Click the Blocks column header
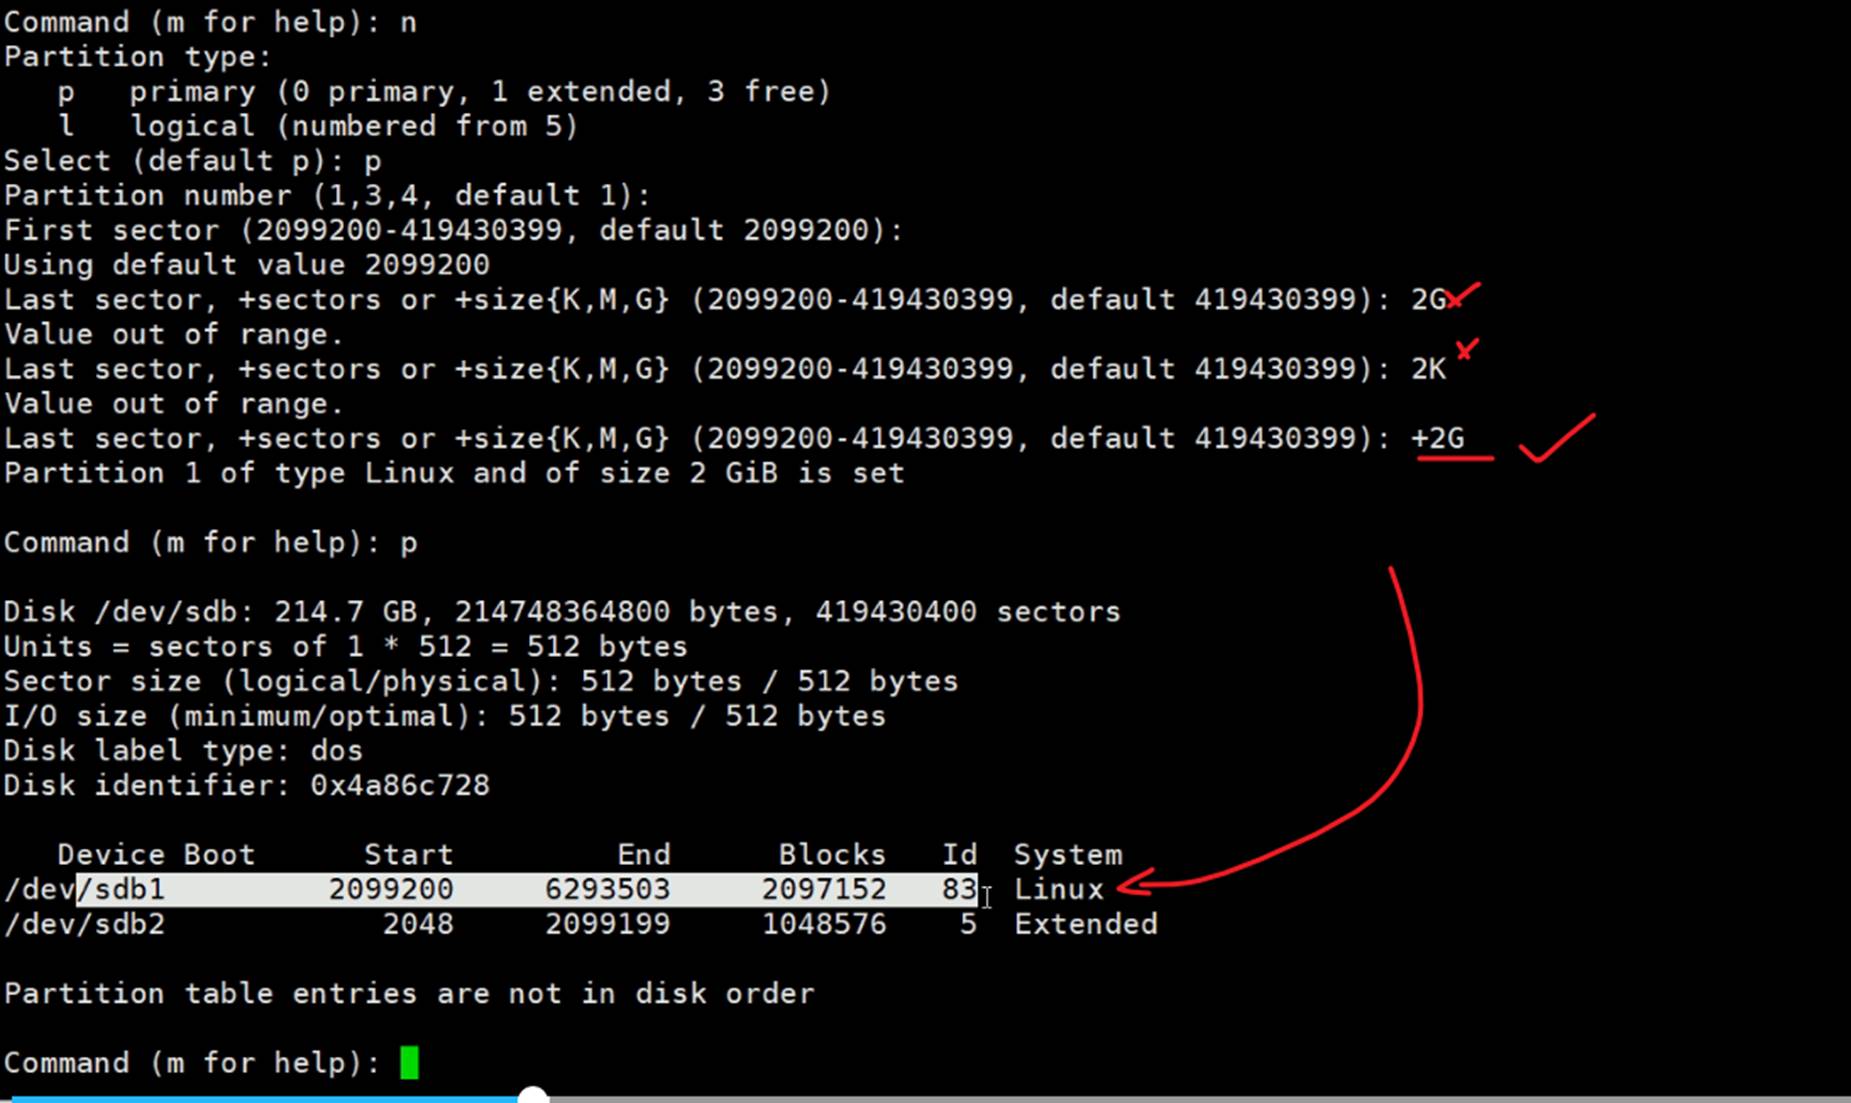This screenshot has width=1851, height=1103. click(831, 855)
